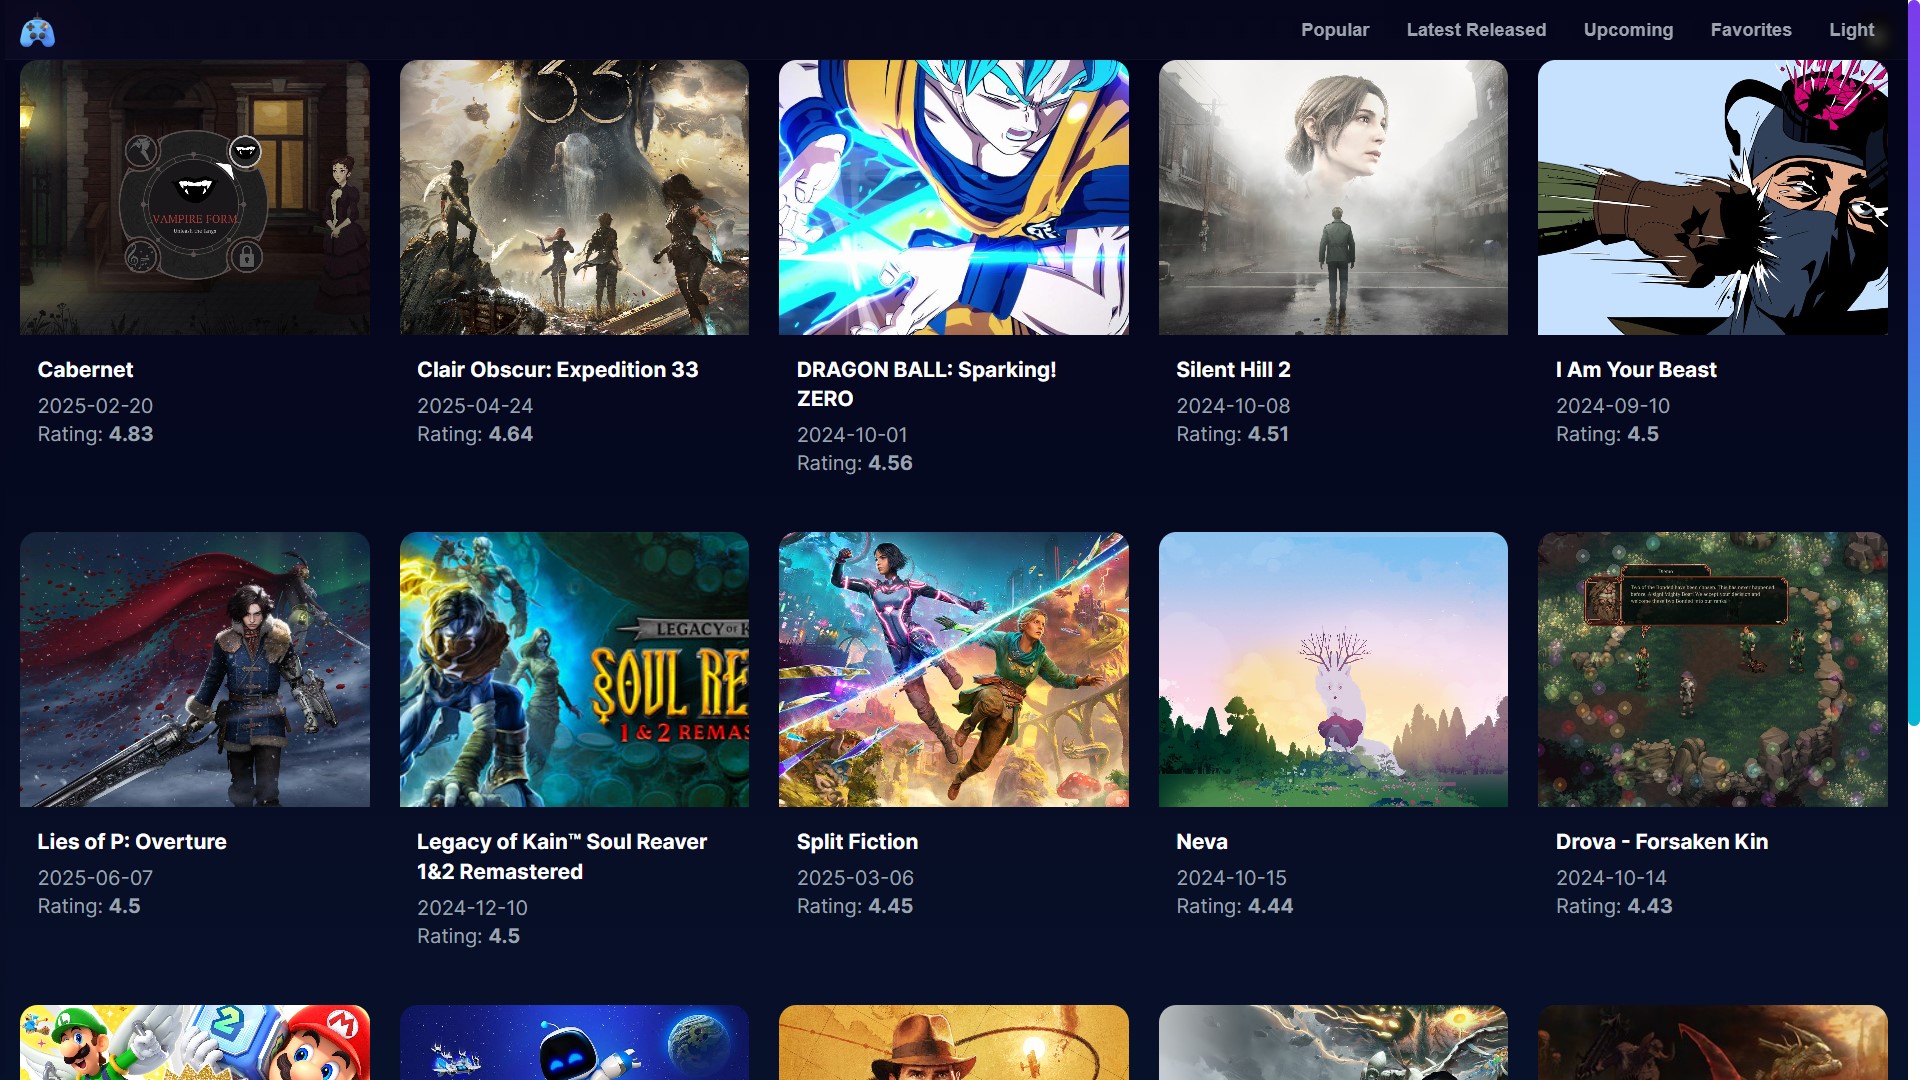1920x1080 pixels.
Task: Go to Latest Released section
Action: [x=1476, y=30]
